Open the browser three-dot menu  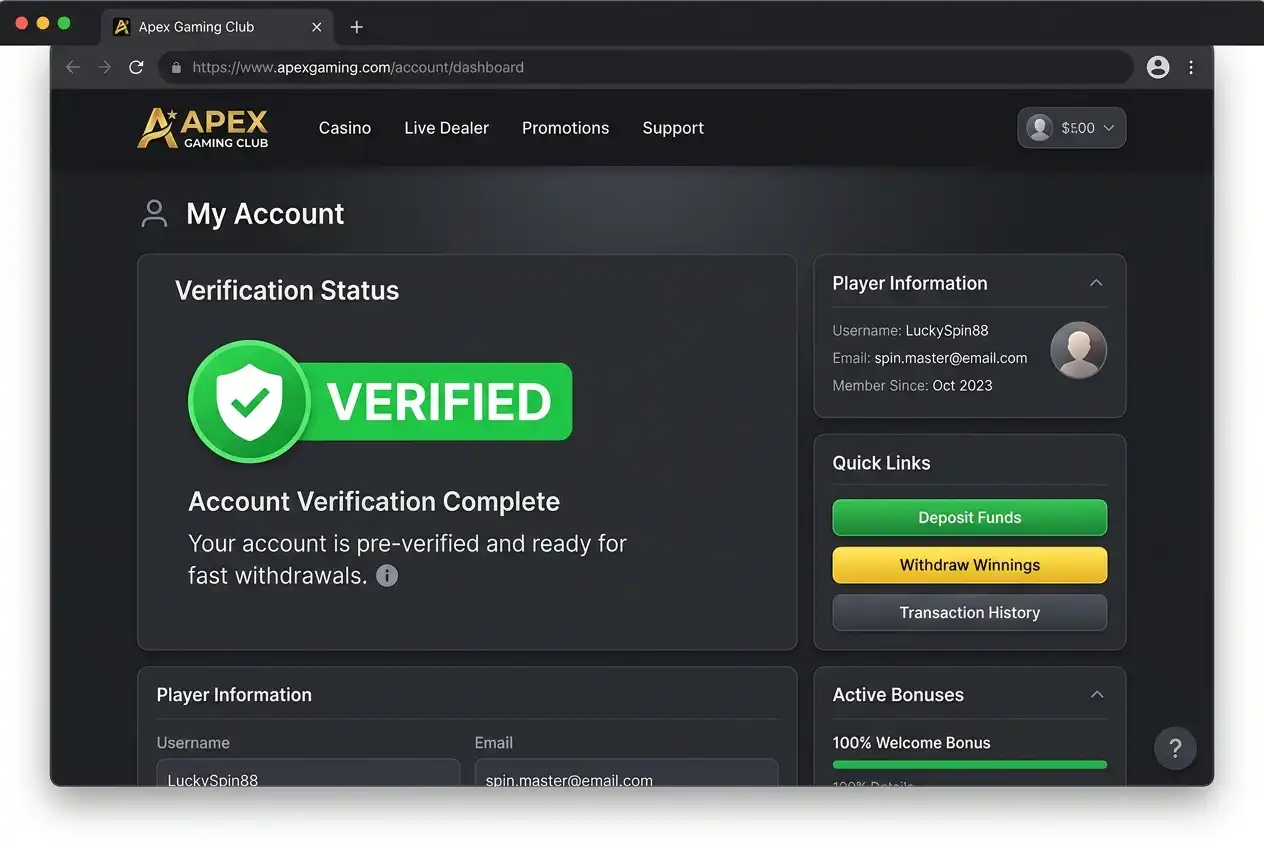(1191, 67)
